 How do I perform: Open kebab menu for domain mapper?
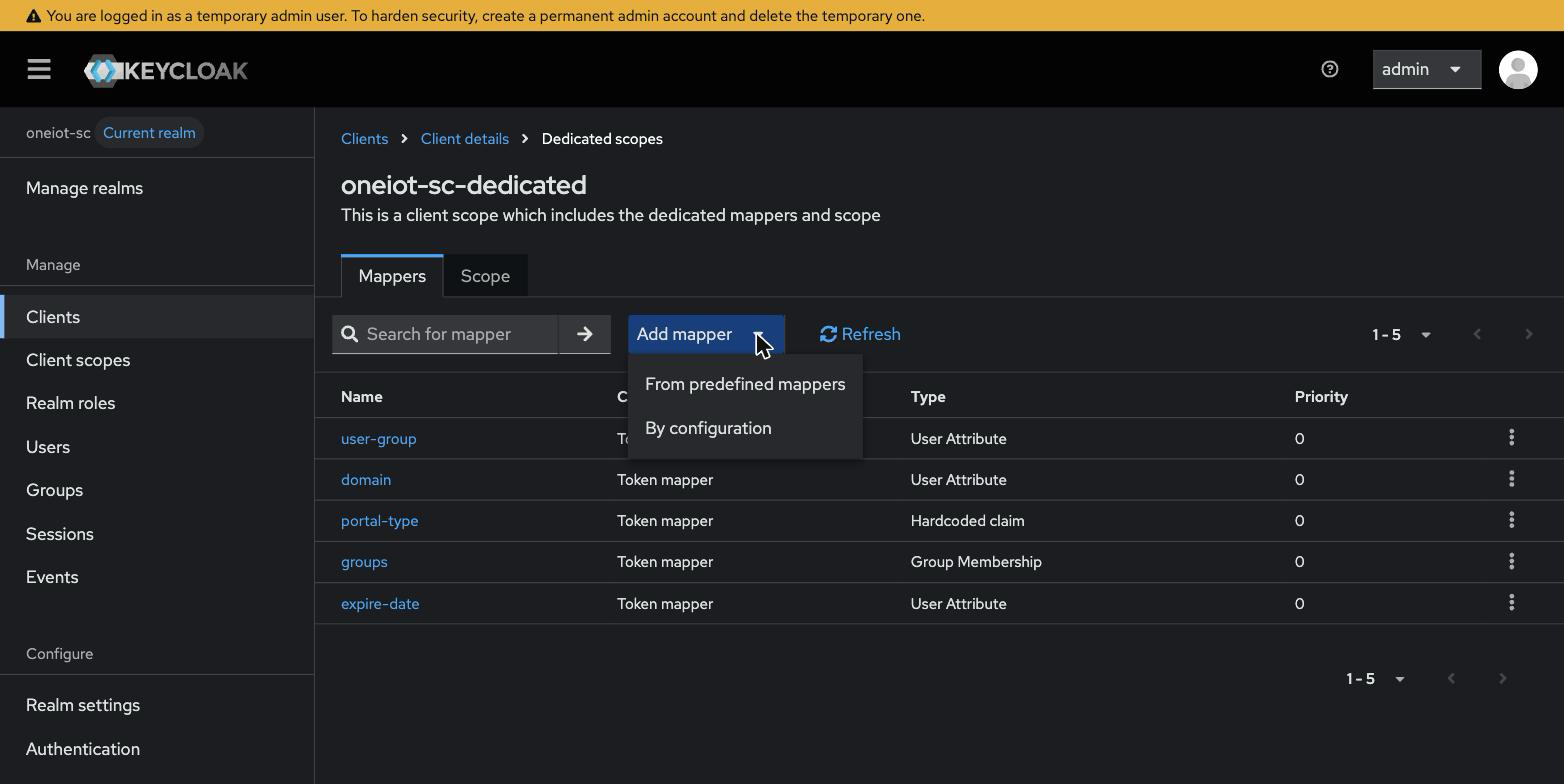coord(1511,479)
